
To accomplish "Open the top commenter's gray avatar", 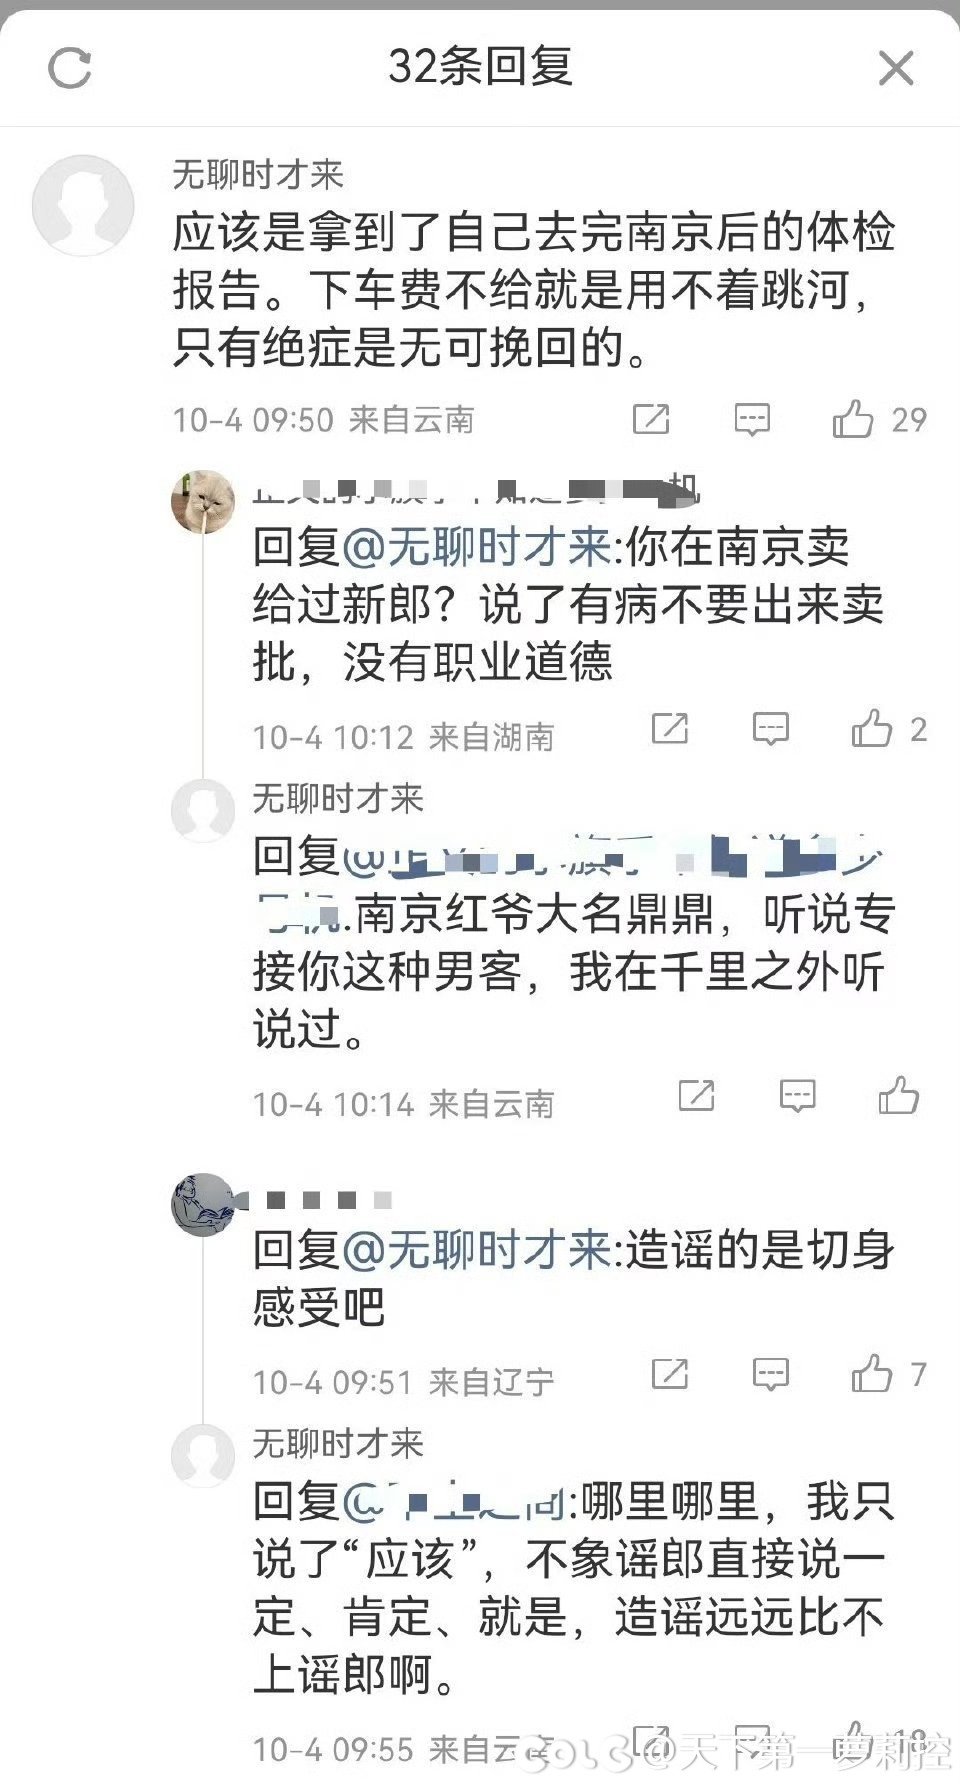I will click(x=83, y=206).
